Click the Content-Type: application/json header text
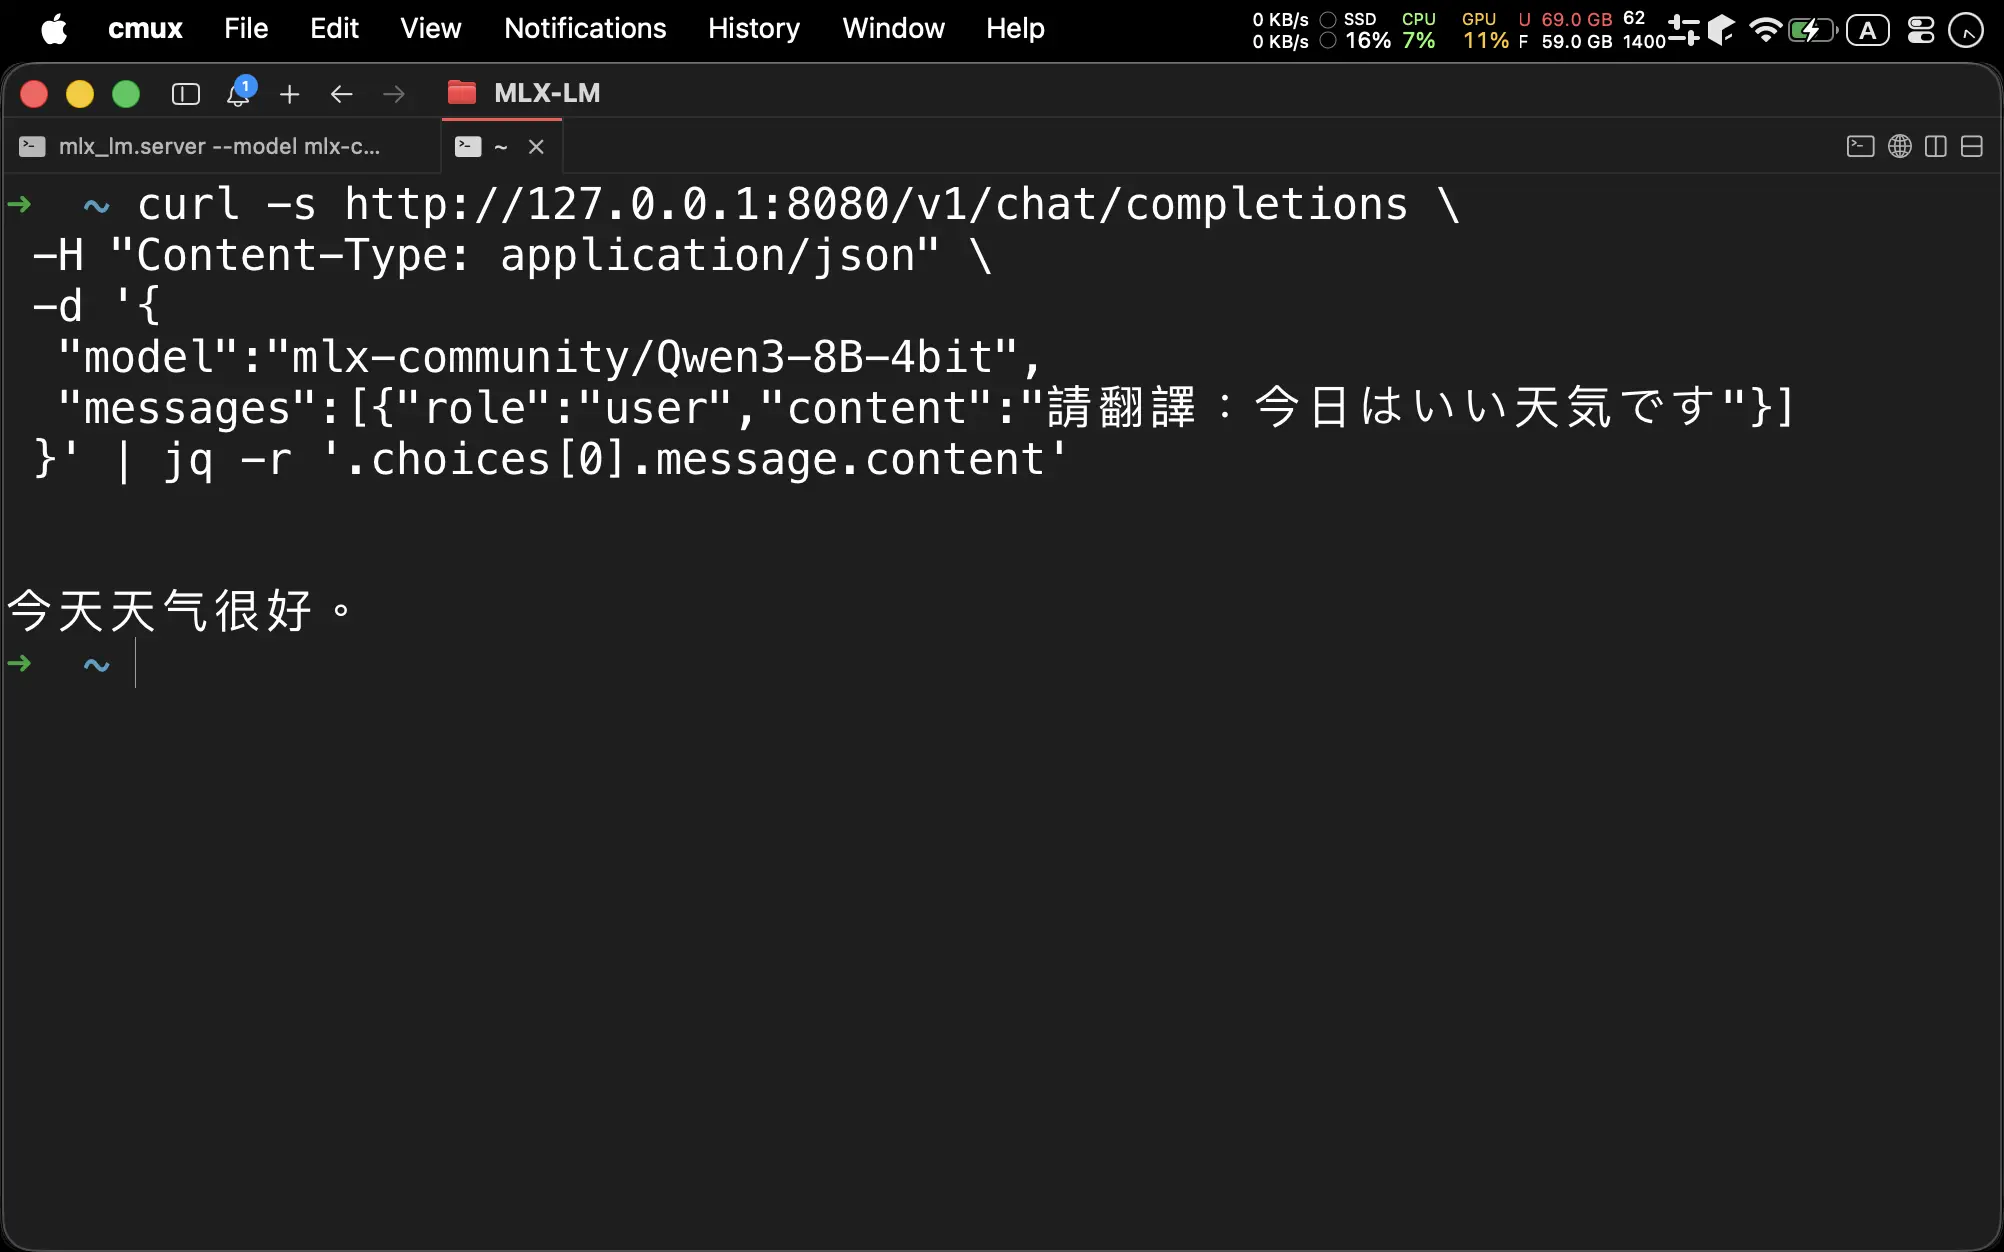The width and height of the screenshot is (2004, 1252). tap(525, 256)
